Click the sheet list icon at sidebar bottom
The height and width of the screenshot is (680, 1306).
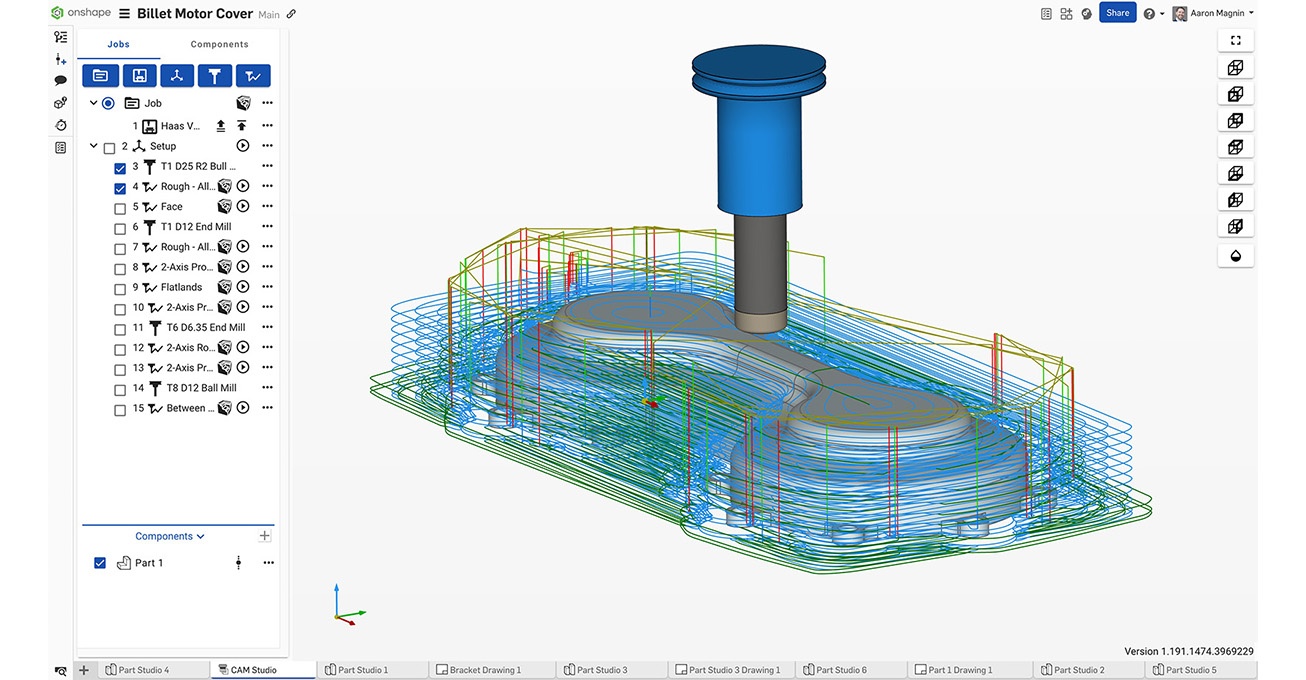[x=60, y=148]
